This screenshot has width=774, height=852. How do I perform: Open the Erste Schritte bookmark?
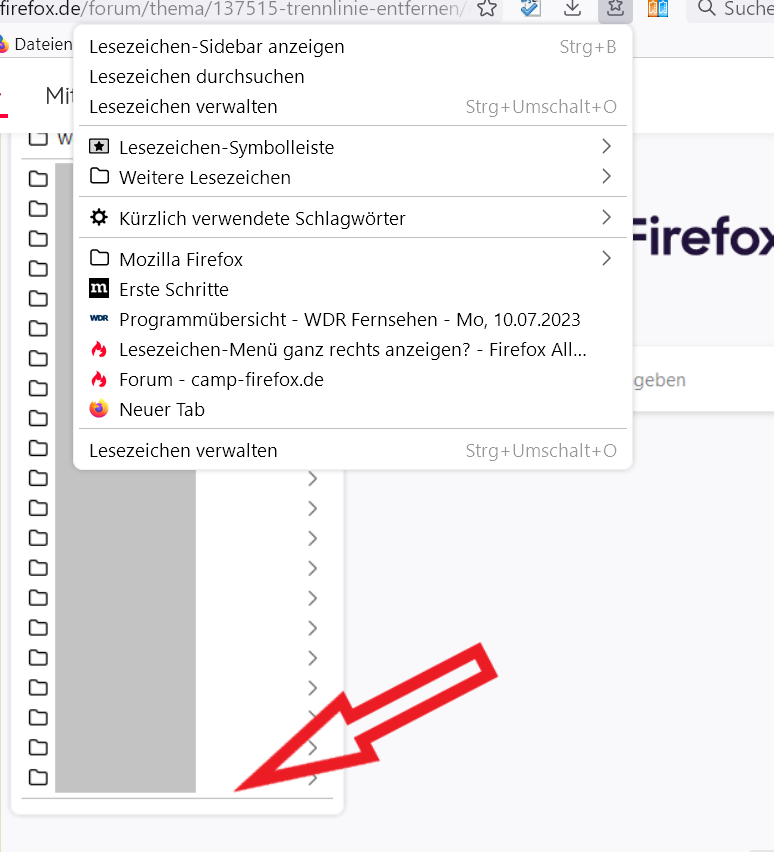click(353, 289)
